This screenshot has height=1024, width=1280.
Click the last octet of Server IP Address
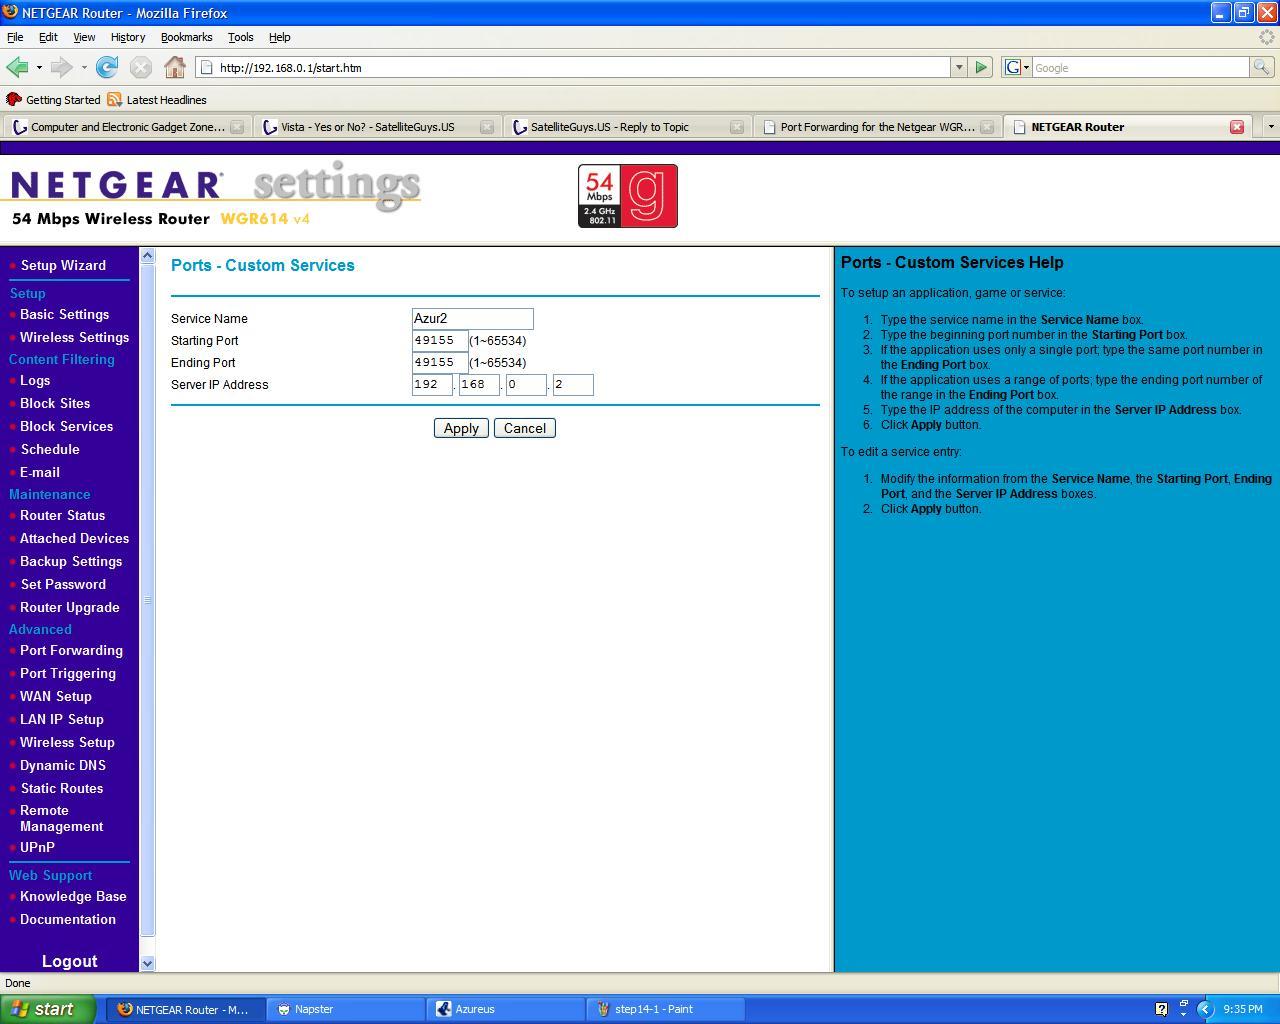(x=573, y=385)
